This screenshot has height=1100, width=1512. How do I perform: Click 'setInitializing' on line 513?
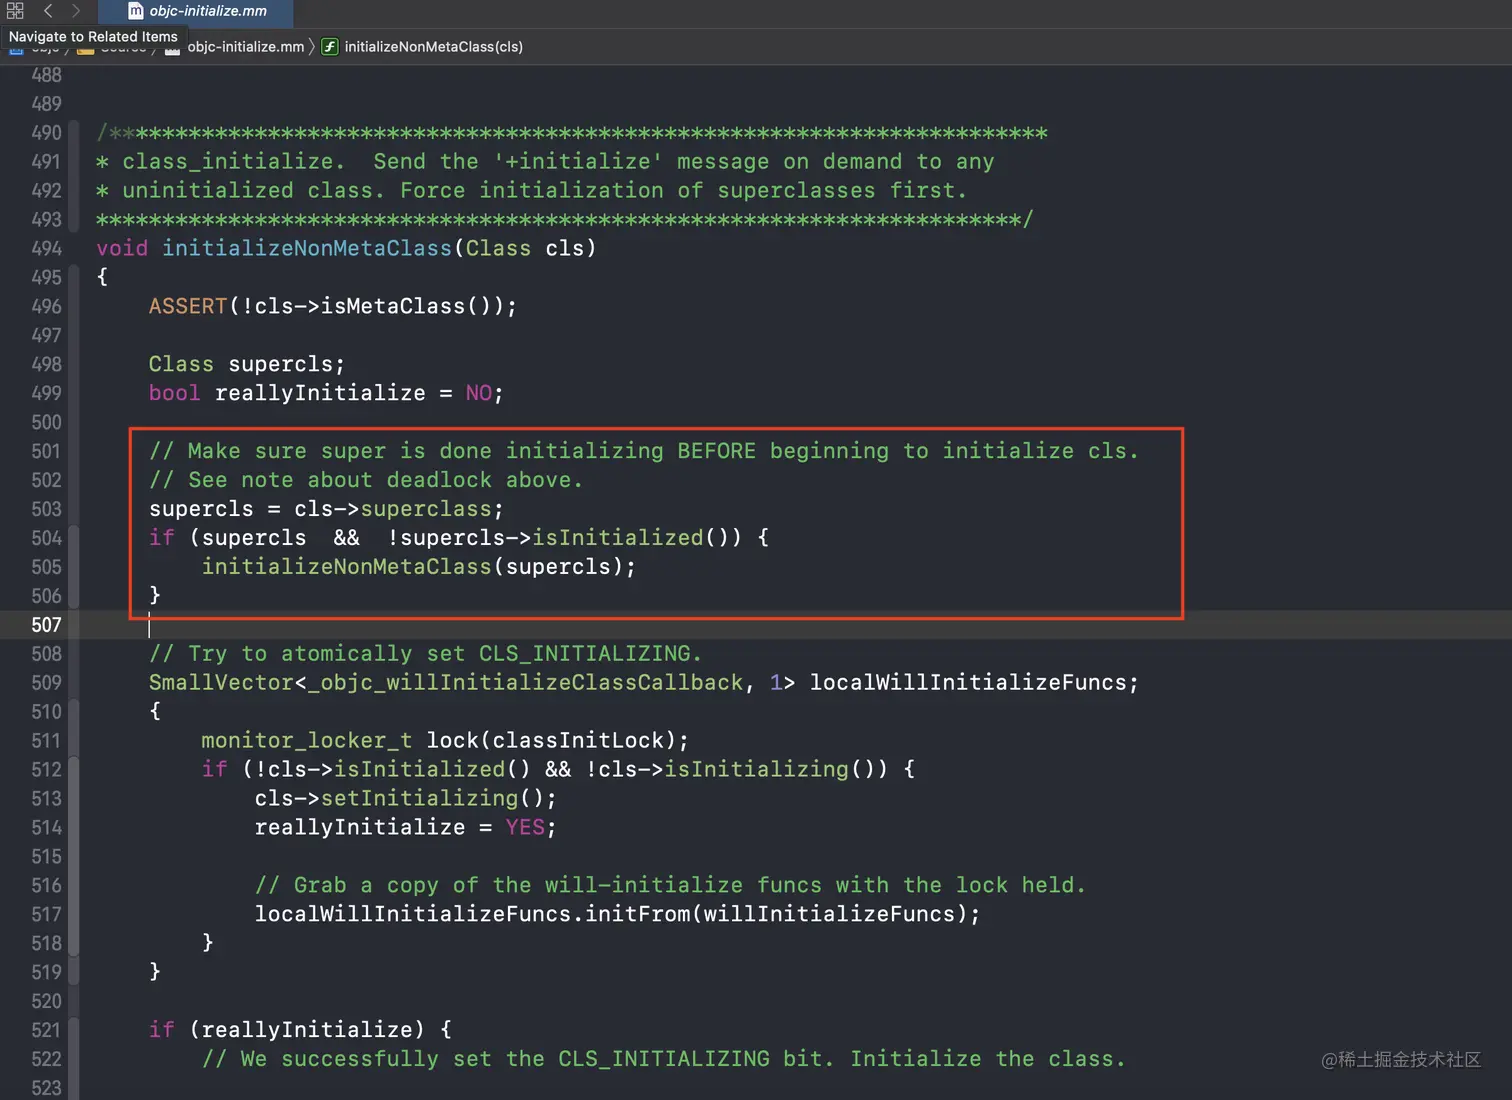click(x=419, y=799)
